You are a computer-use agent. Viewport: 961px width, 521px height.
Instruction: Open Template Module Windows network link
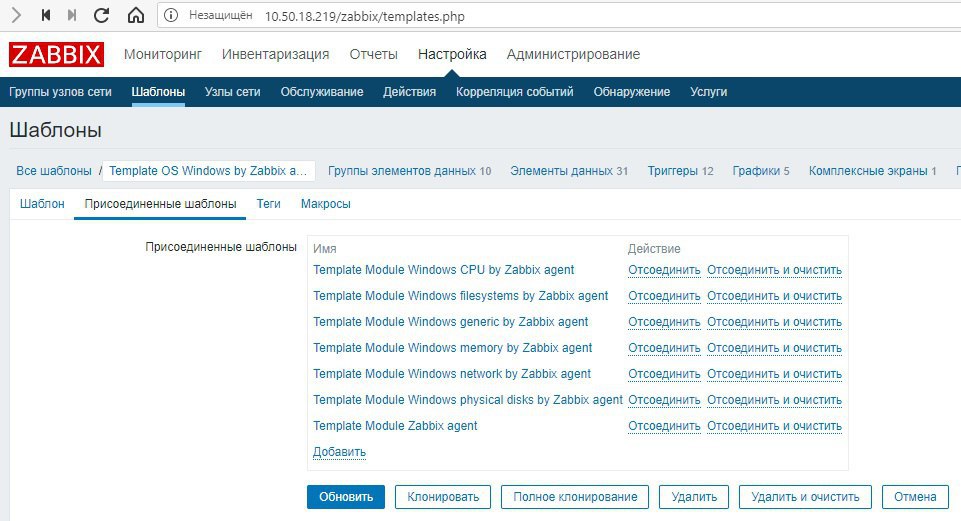pyautogui.click(x=452, y=374)
